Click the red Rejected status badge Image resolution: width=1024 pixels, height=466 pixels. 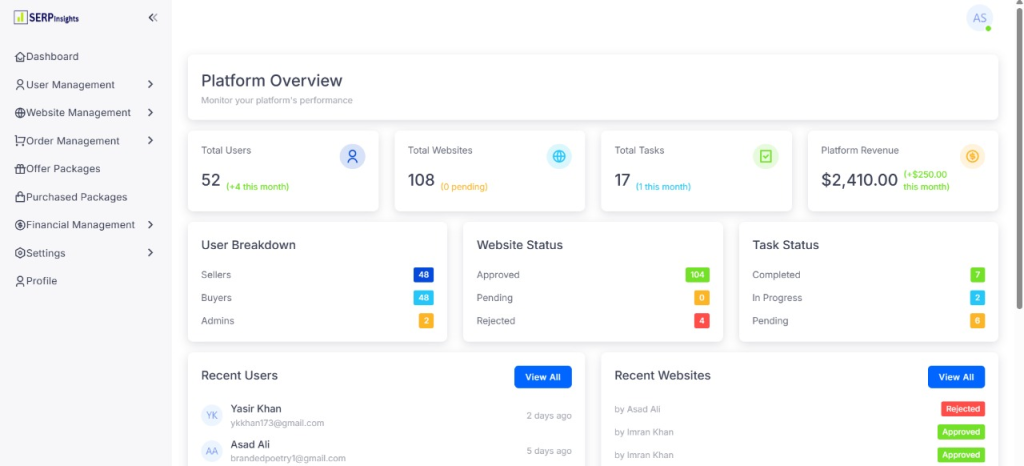pyautogui.click(x=962, y=409)
